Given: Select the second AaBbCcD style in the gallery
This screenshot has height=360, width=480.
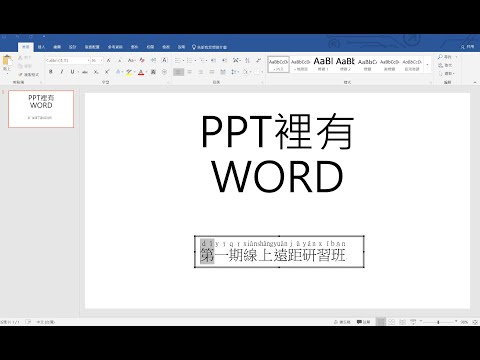Looking at the screenshot, I should pyautogui.click(x=301, y=64).
